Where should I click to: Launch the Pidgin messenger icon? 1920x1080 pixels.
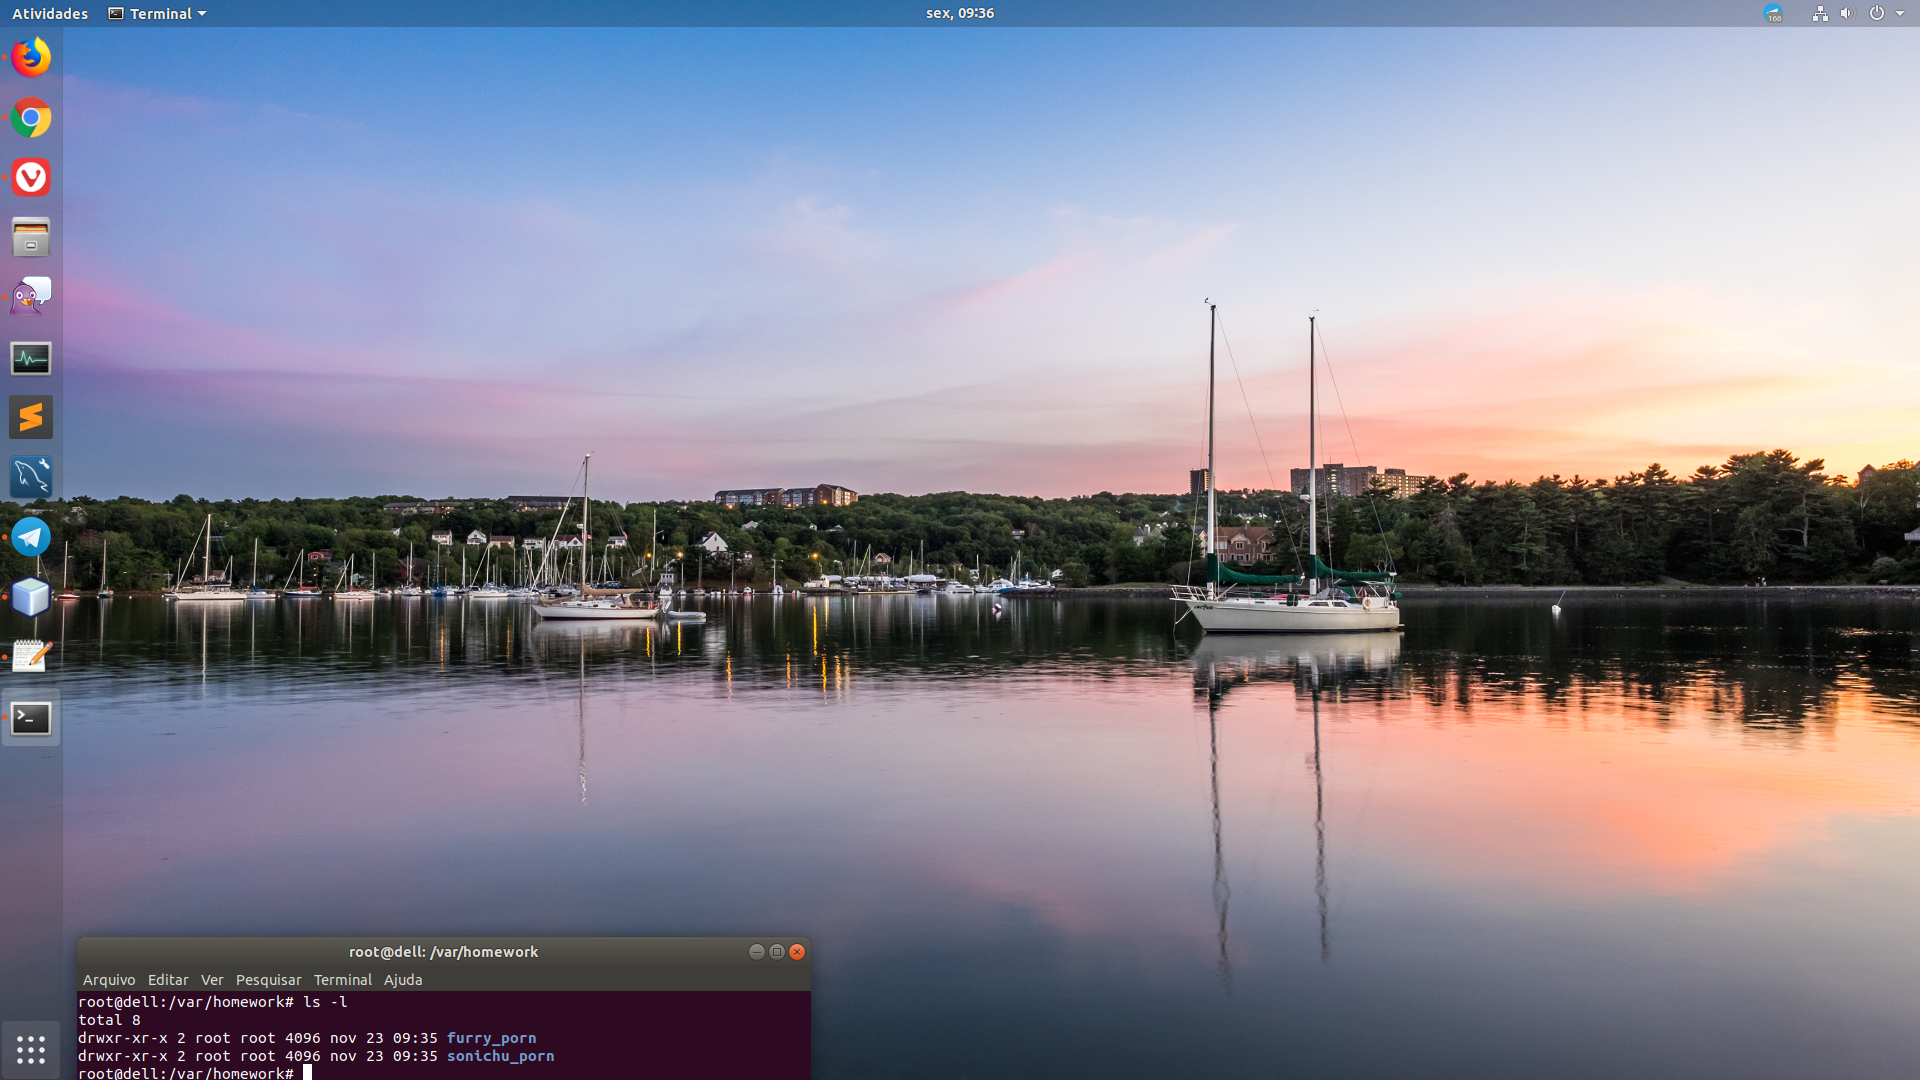(31, 297)
